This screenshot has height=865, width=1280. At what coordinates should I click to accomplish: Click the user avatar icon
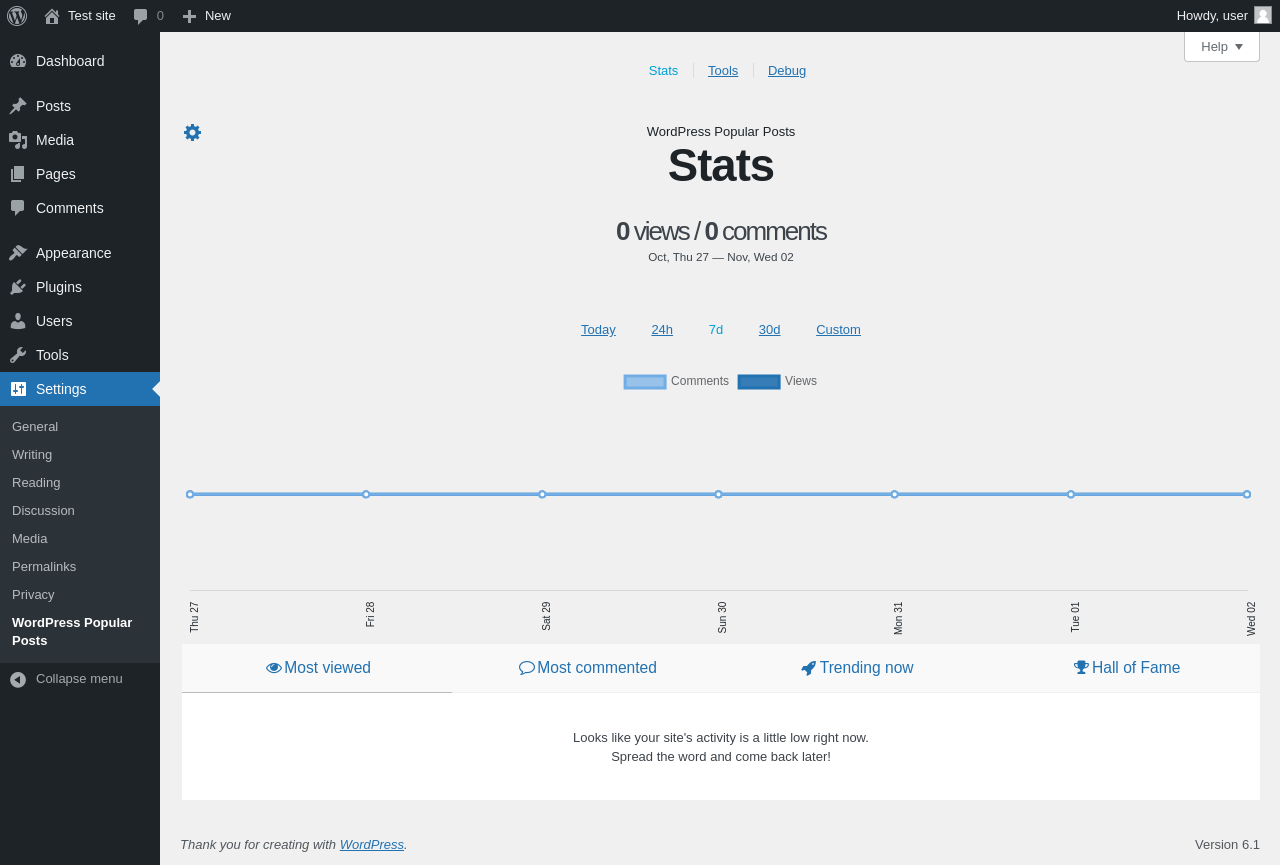pyautogui.click(x=1263, y=15)
